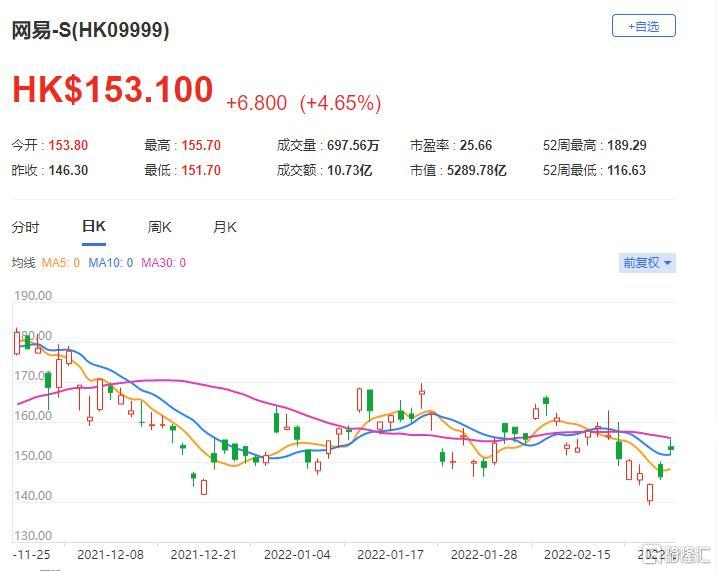Click the 52周最高 value 189.29
Image resolution: width=717 pixels, height=571 pixels.
tap(625, 145)
